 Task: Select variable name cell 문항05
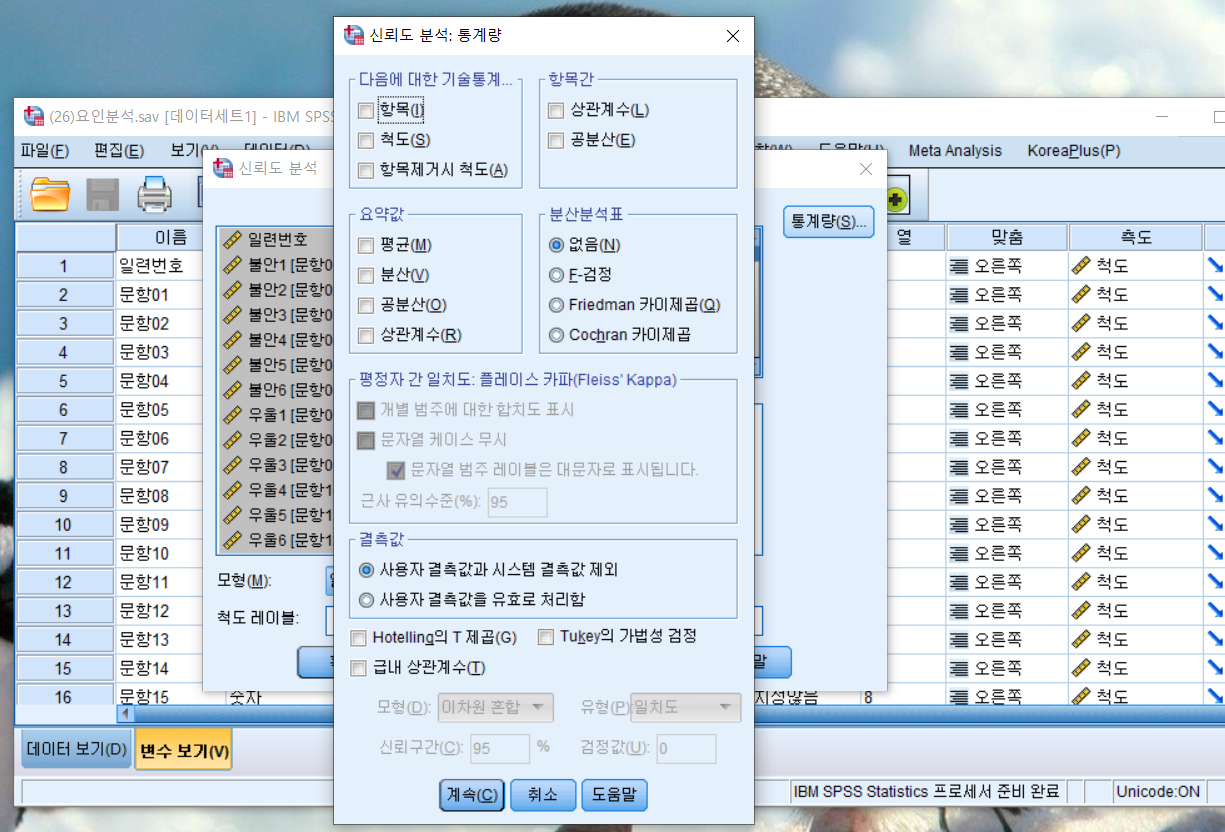161,410
